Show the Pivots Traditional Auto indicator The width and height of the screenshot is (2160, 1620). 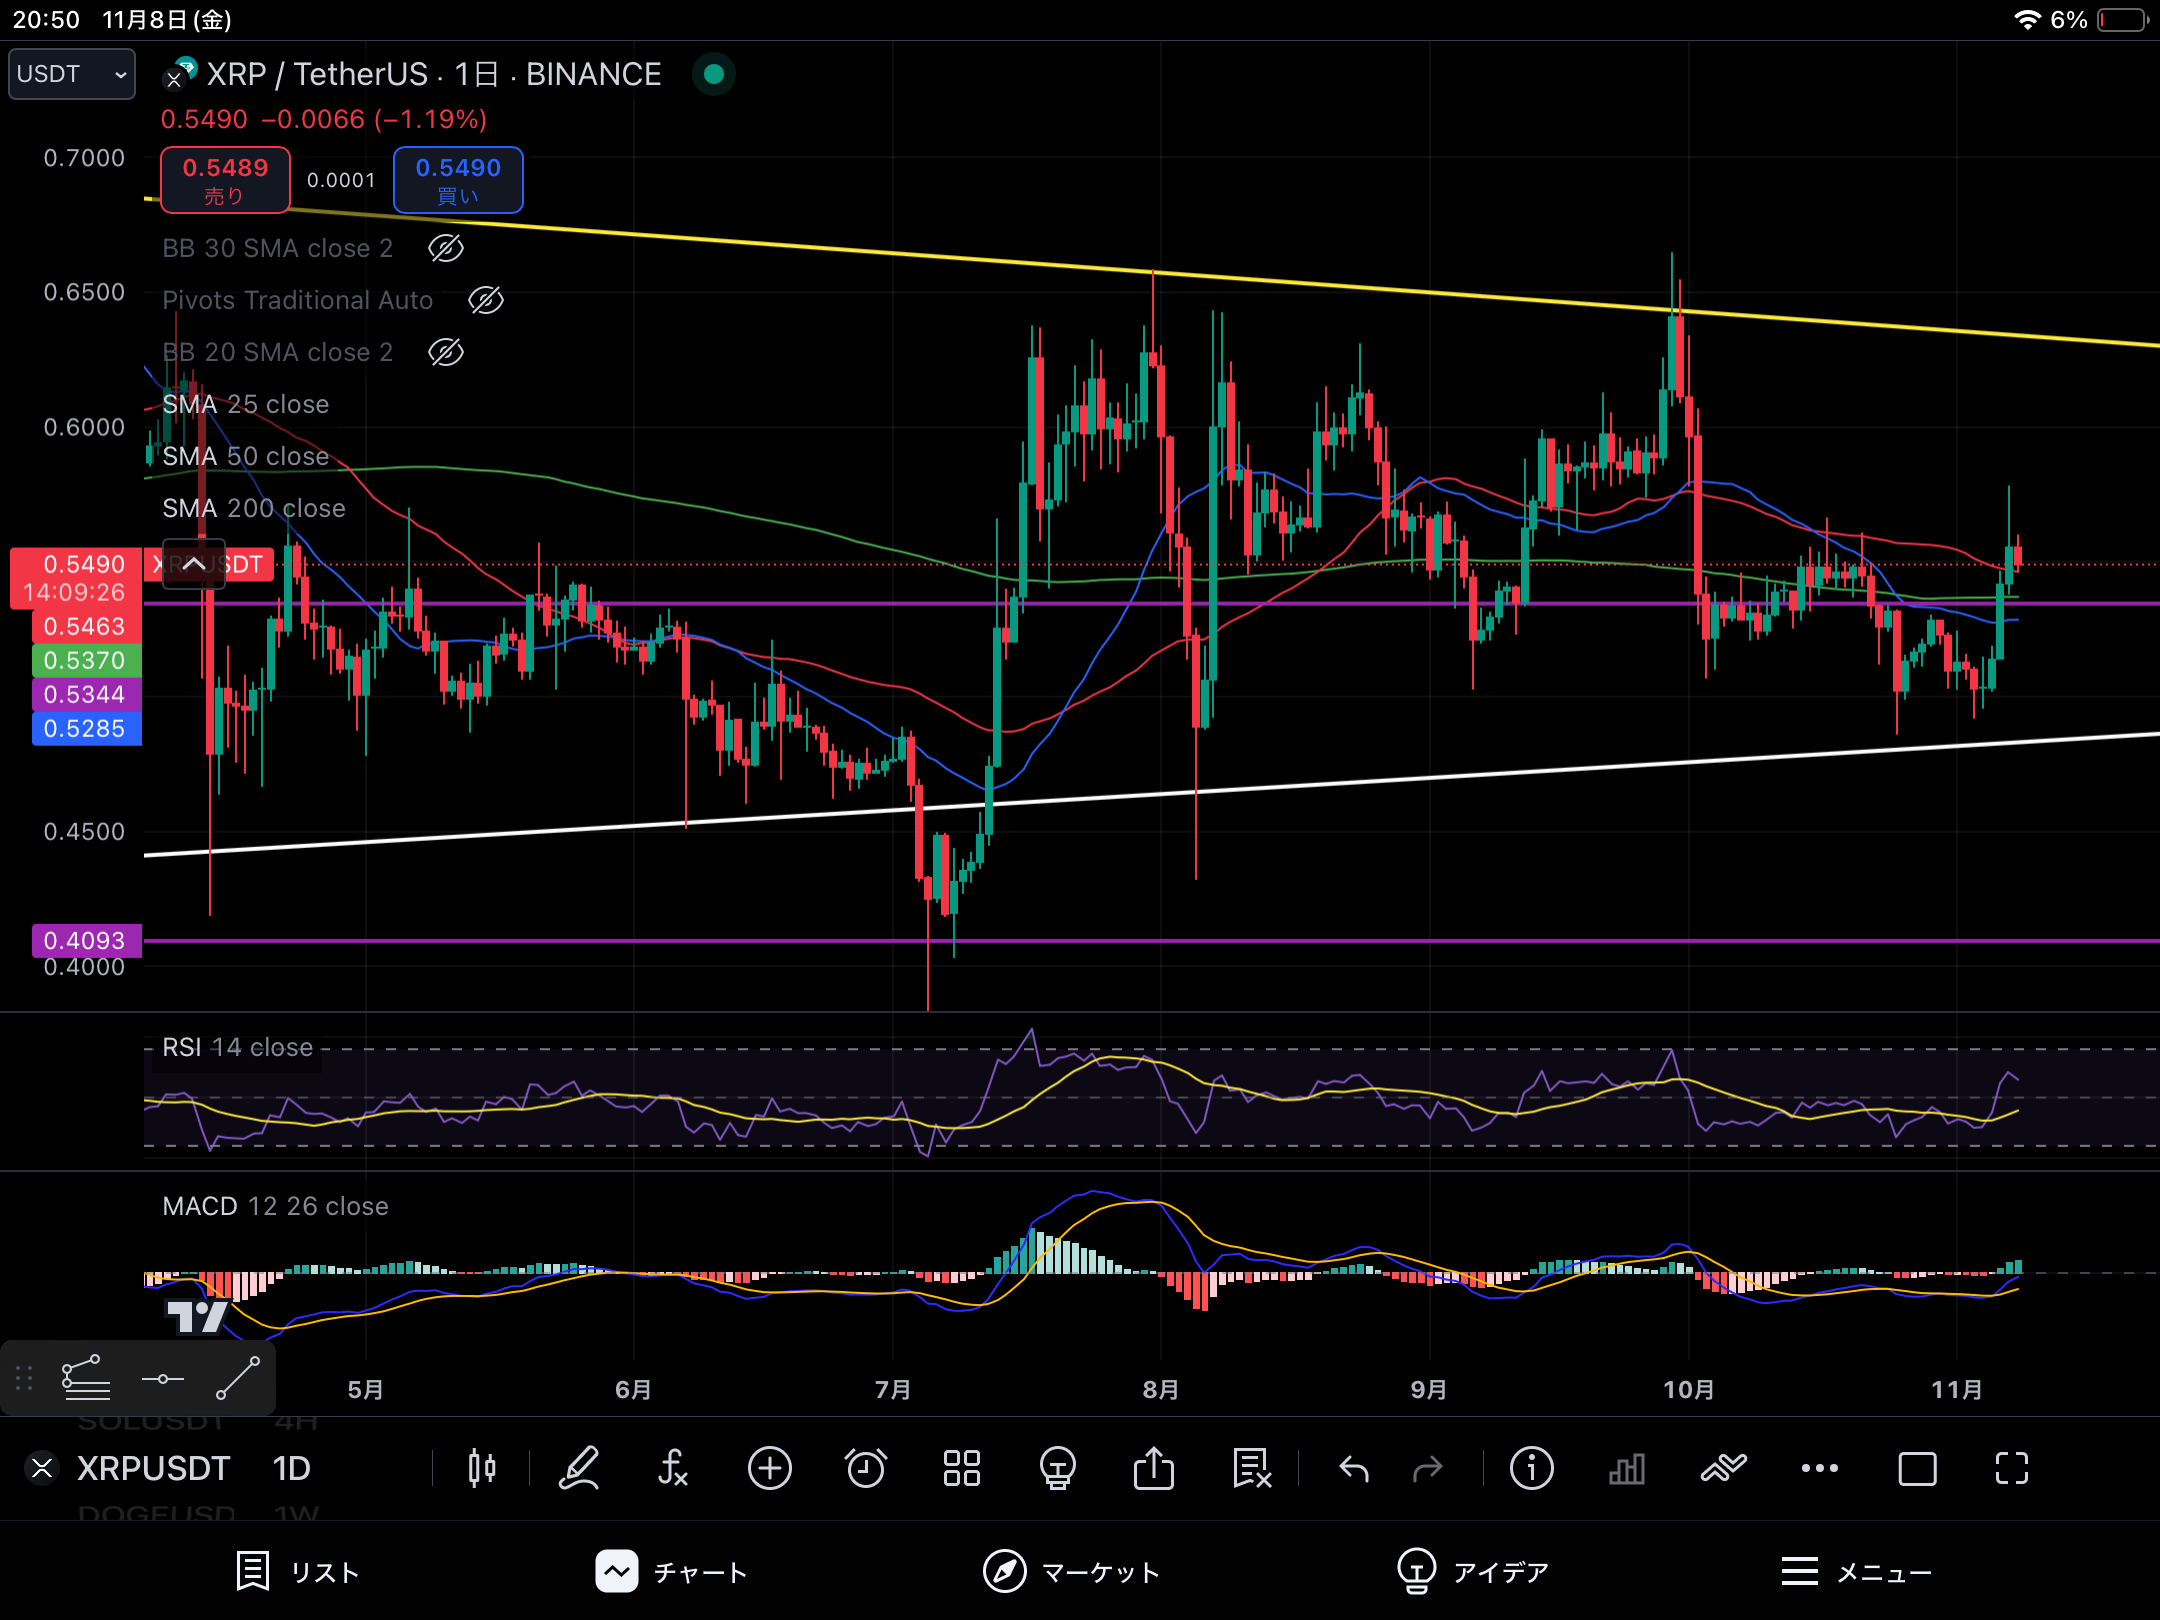(486, 300)
